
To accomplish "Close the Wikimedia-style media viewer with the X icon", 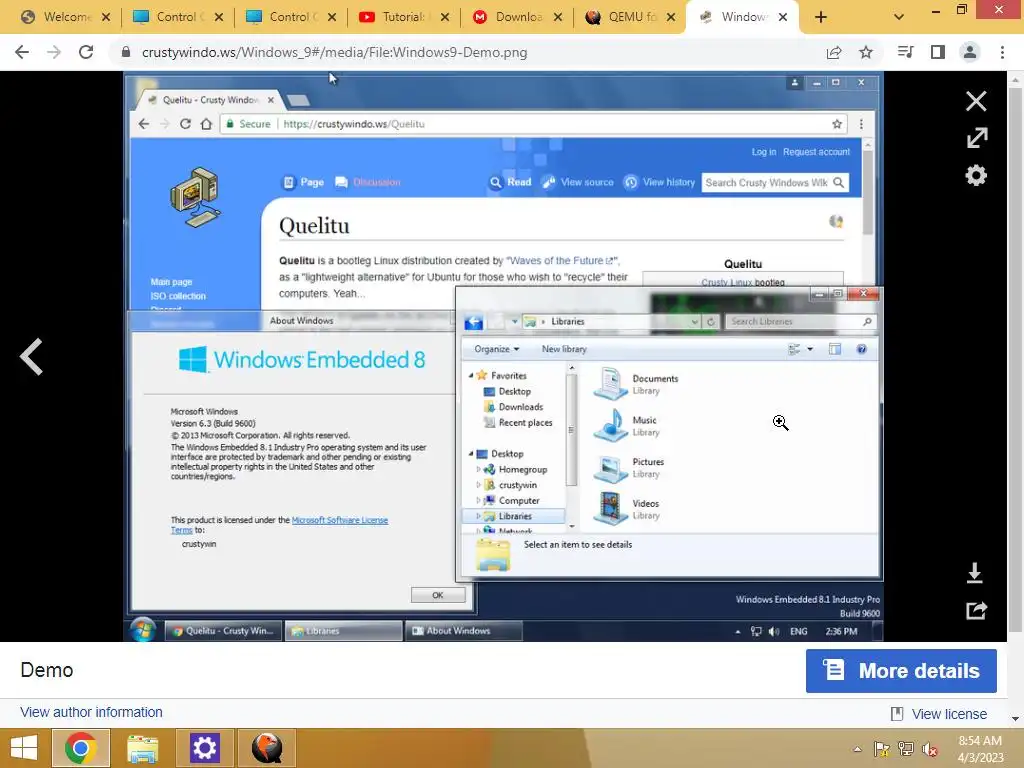I will pyautogui.click(x=976, y=101).
